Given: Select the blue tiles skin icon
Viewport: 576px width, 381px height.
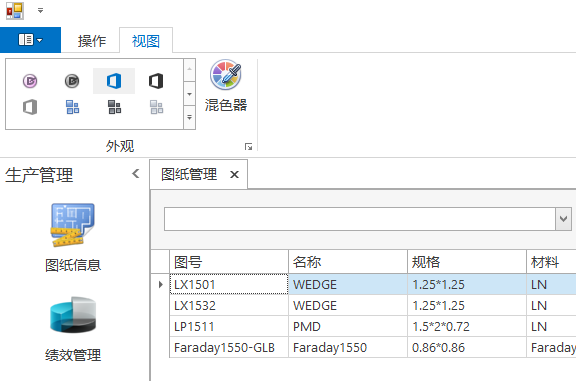Looking at the screenshot, I should point(72,107).
